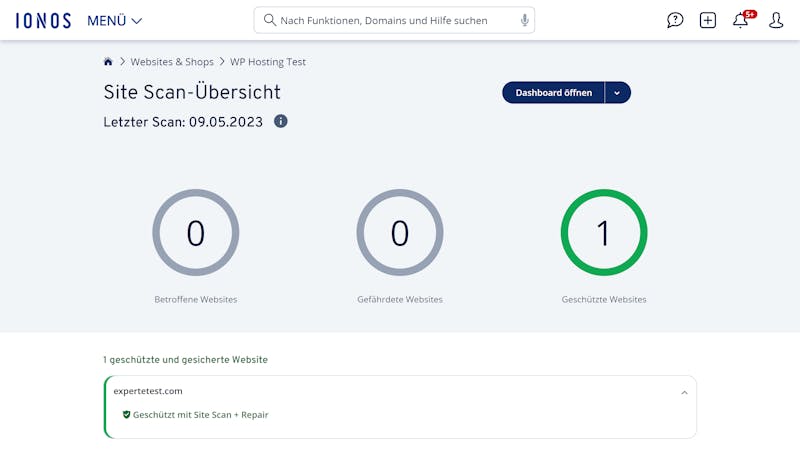Open the help chat question icon
Viewport: 800px width, 450px height.
pos(674,20)
